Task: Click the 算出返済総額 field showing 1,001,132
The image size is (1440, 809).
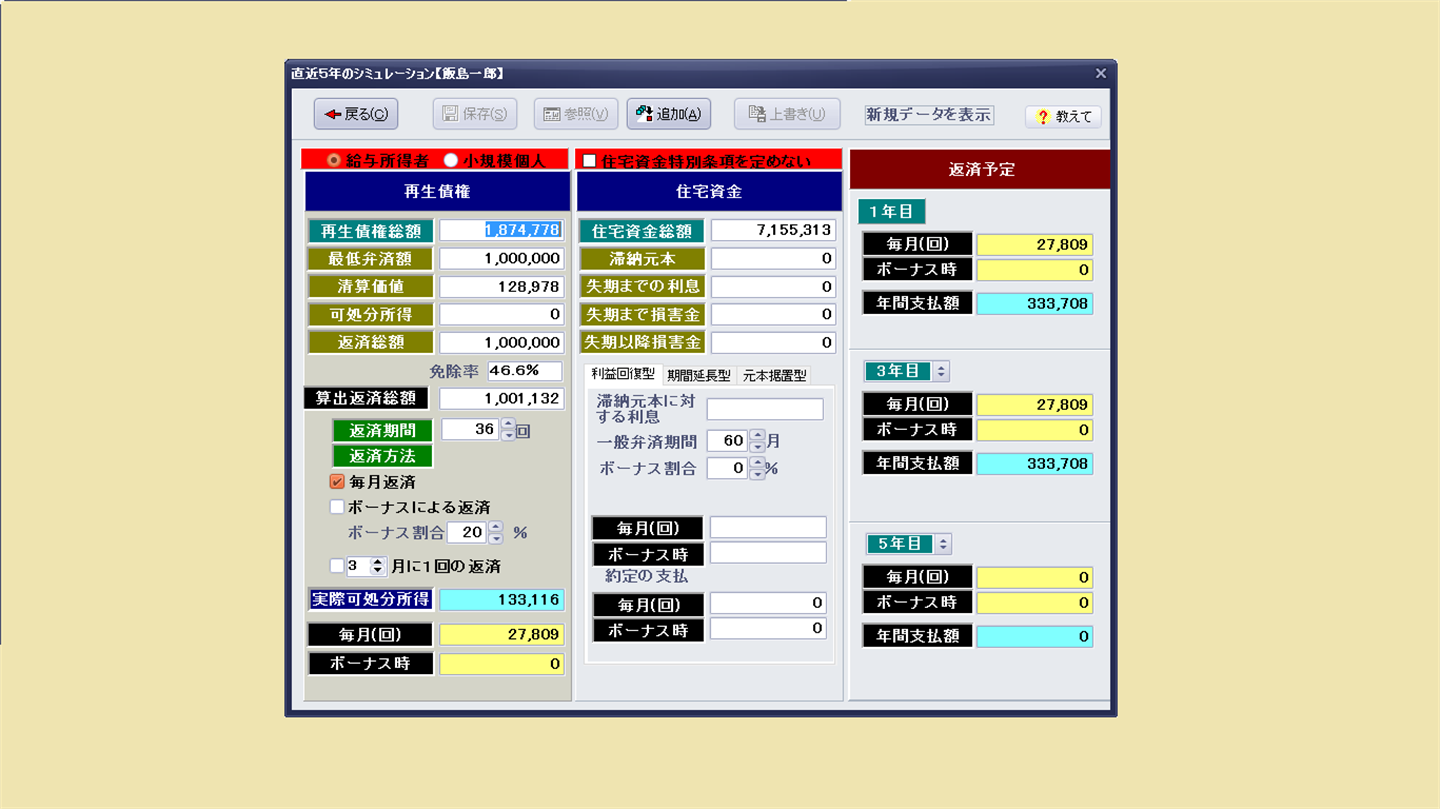Action: [x=501, y=398]
